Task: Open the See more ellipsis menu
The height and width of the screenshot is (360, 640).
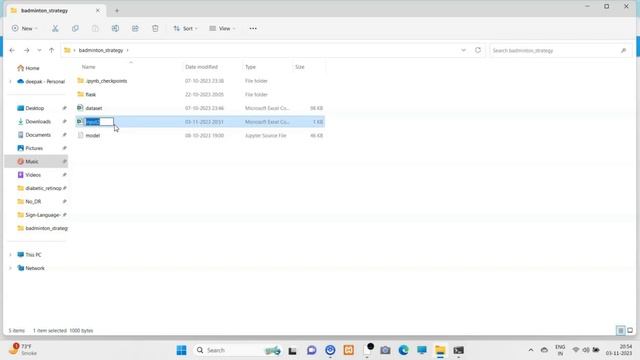Action: 253,29
